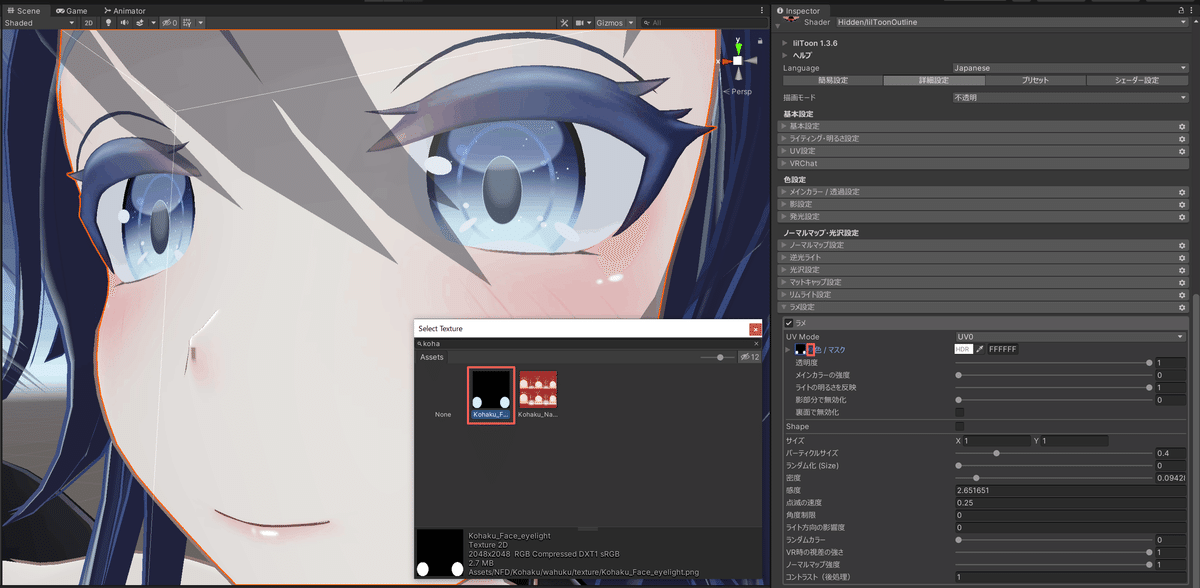Toggle scene audio speaker icon
Image resolution: width=1200 pixels, height=588 pixels.
[x=124, y=22]
